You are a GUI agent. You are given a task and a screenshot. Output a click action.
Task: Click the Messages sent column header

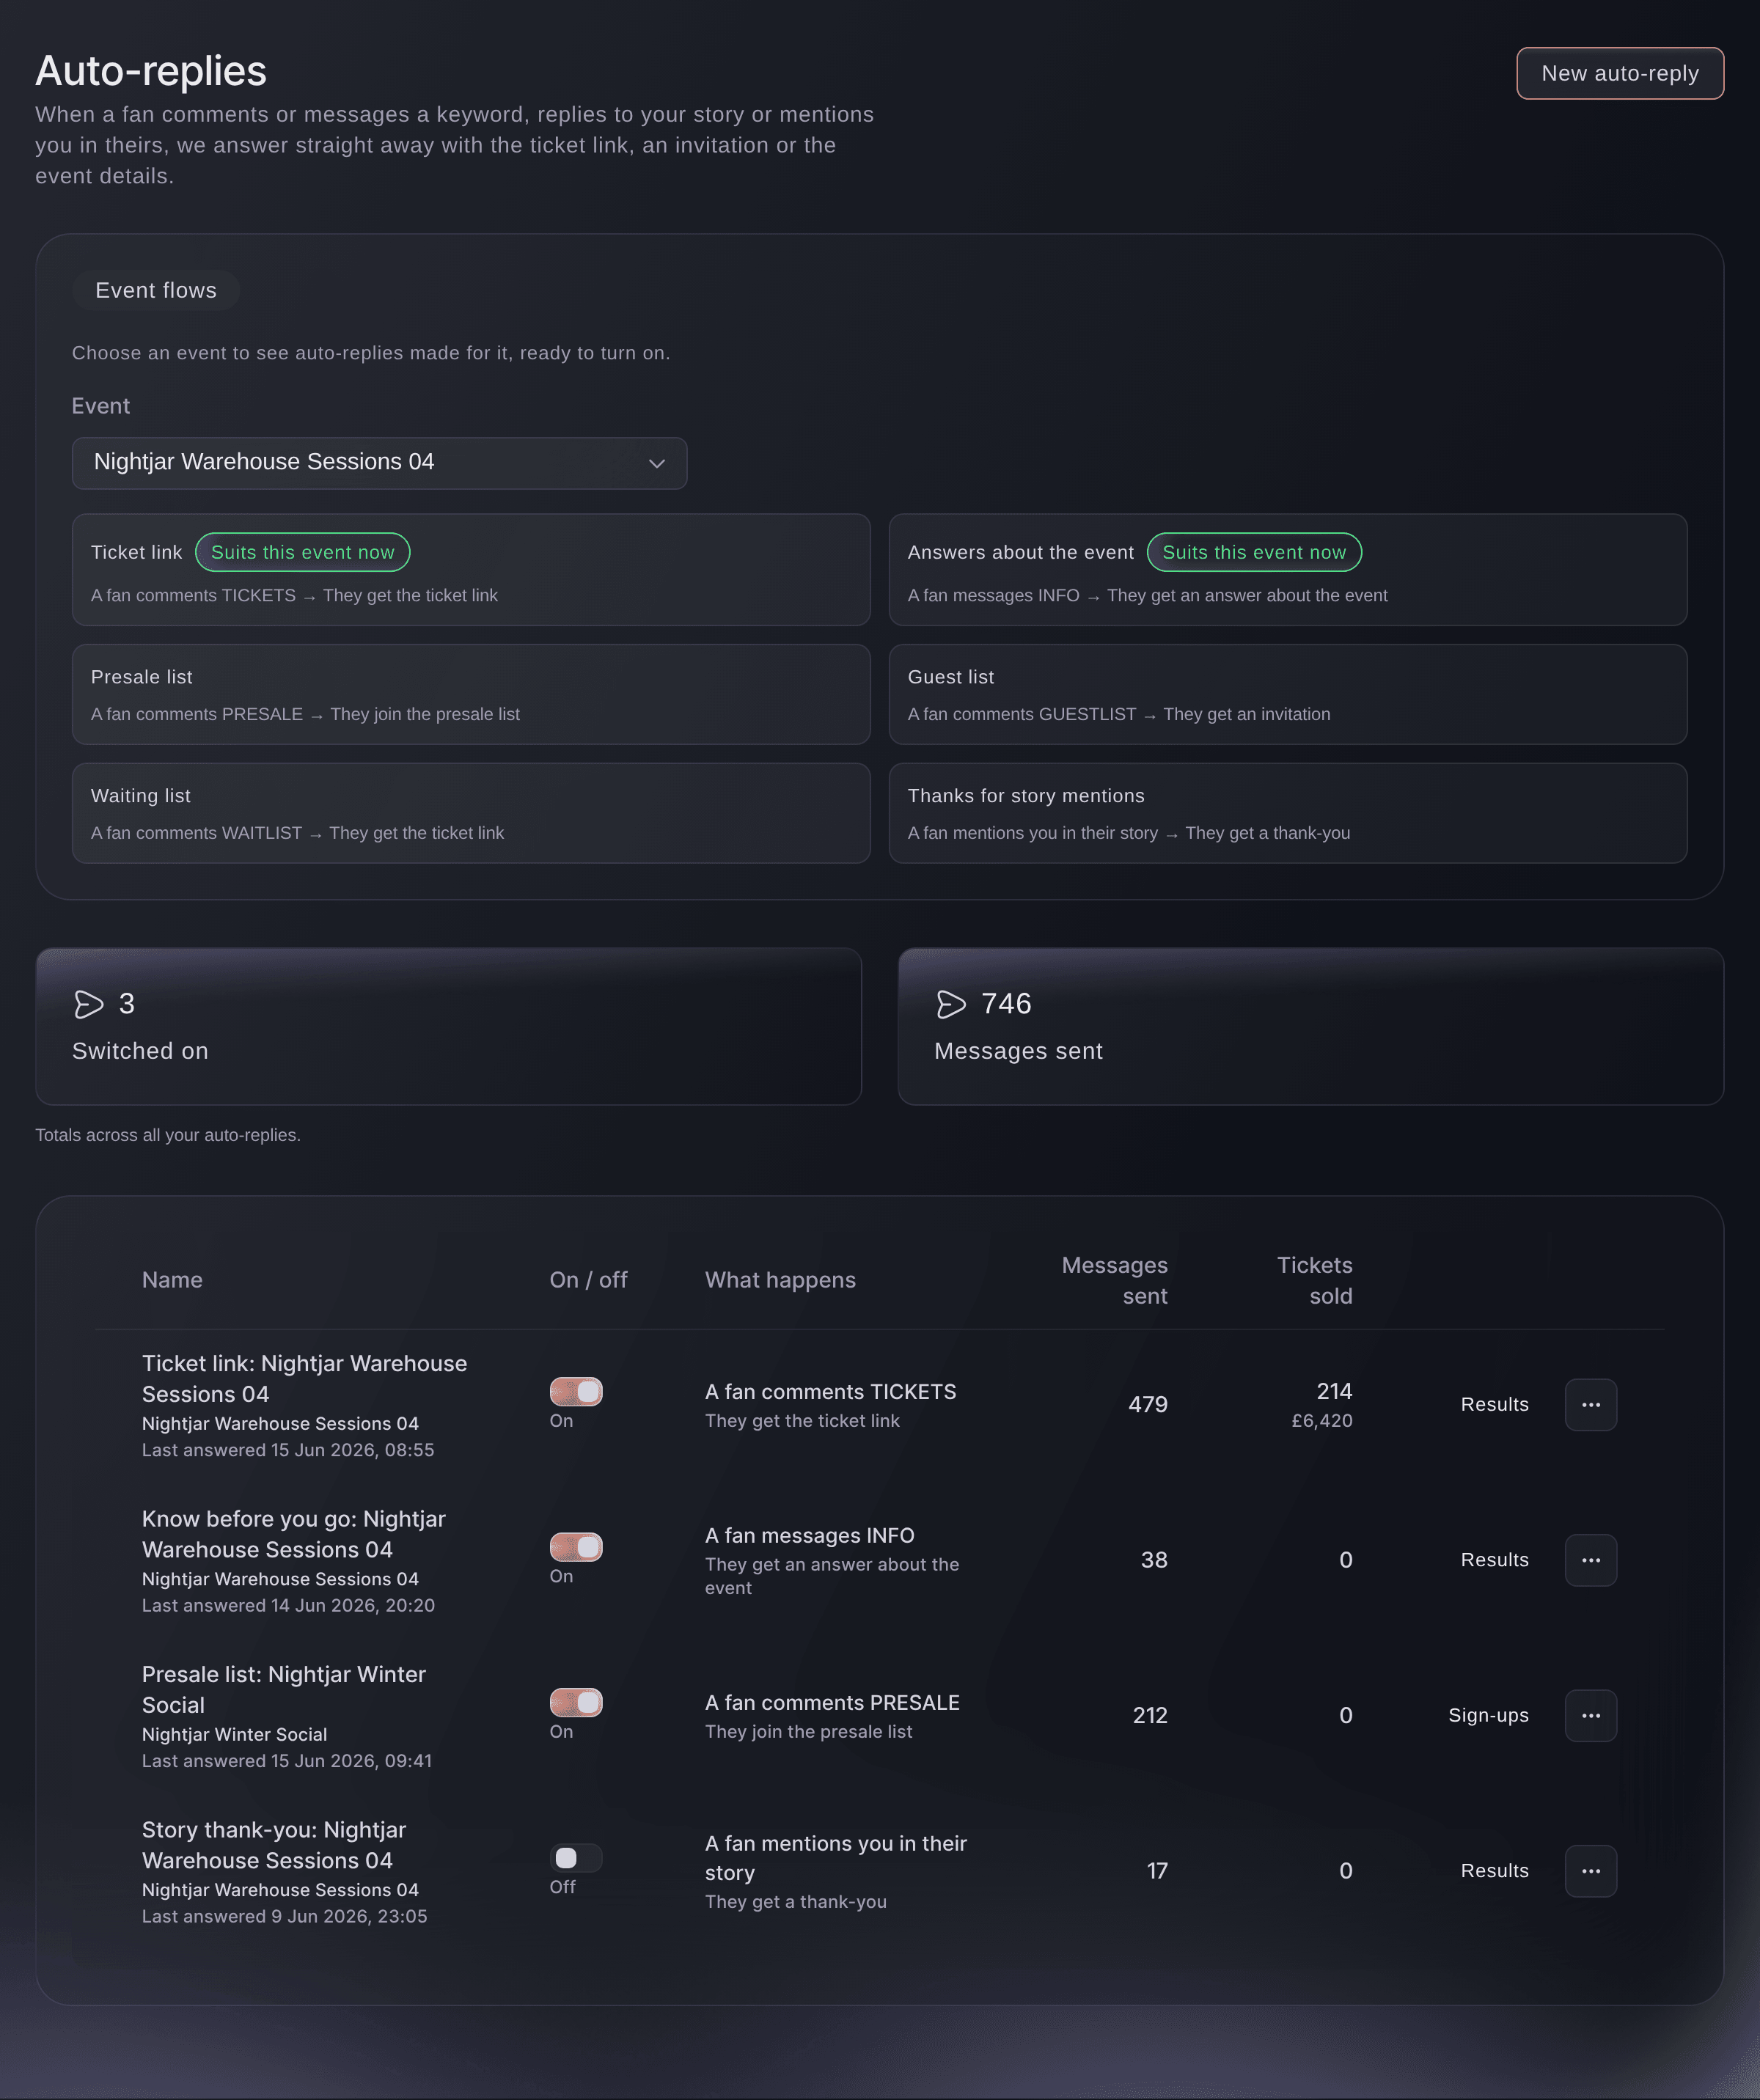pos(1114,1280)
